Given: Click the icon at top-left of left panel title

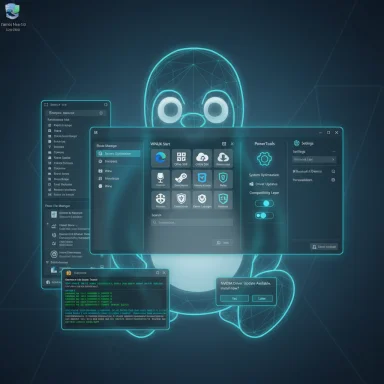Looking at the screenshot, I should 46,105.
